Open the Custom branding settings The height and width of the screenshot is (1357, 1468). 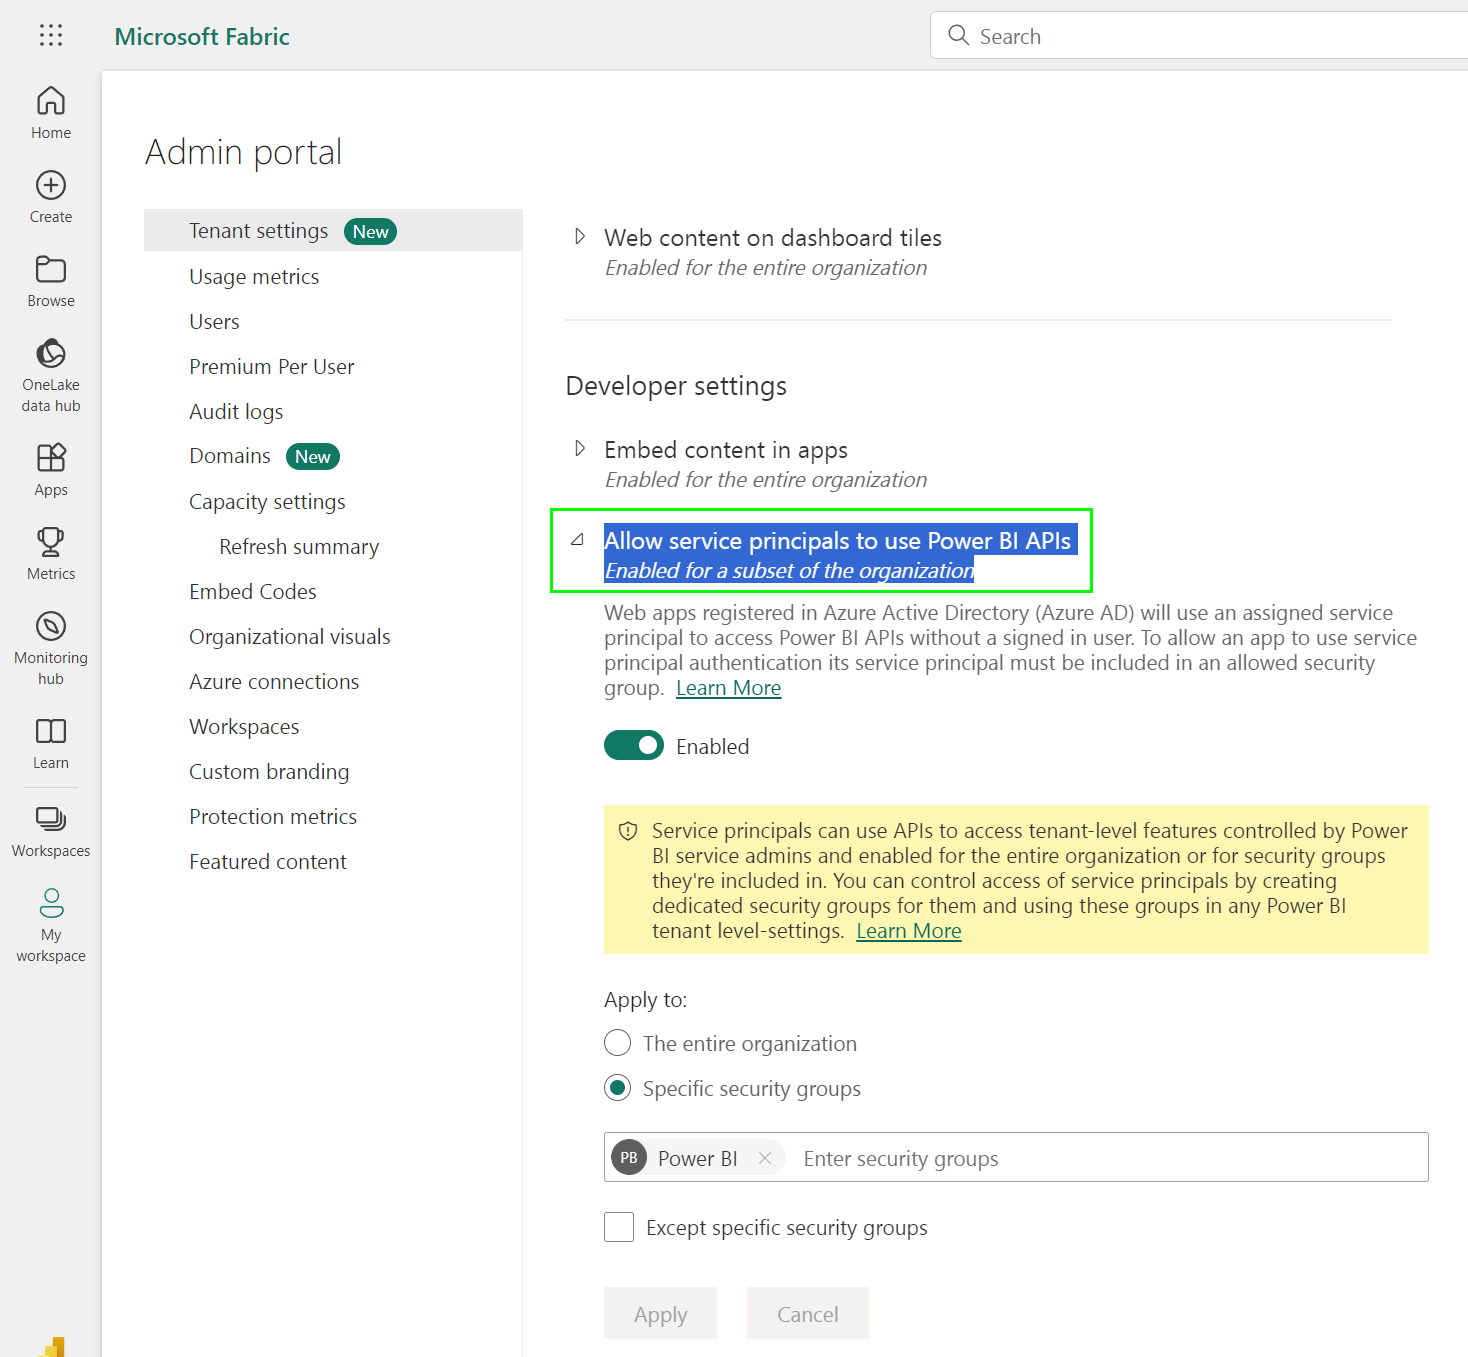tap(269, 771)
